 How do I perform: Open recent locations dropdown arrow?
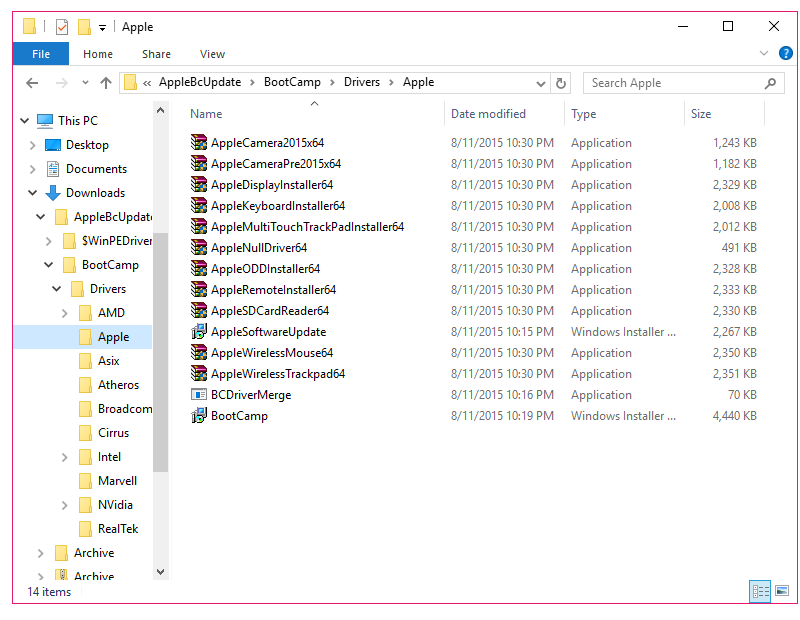(x=85, y=83)
